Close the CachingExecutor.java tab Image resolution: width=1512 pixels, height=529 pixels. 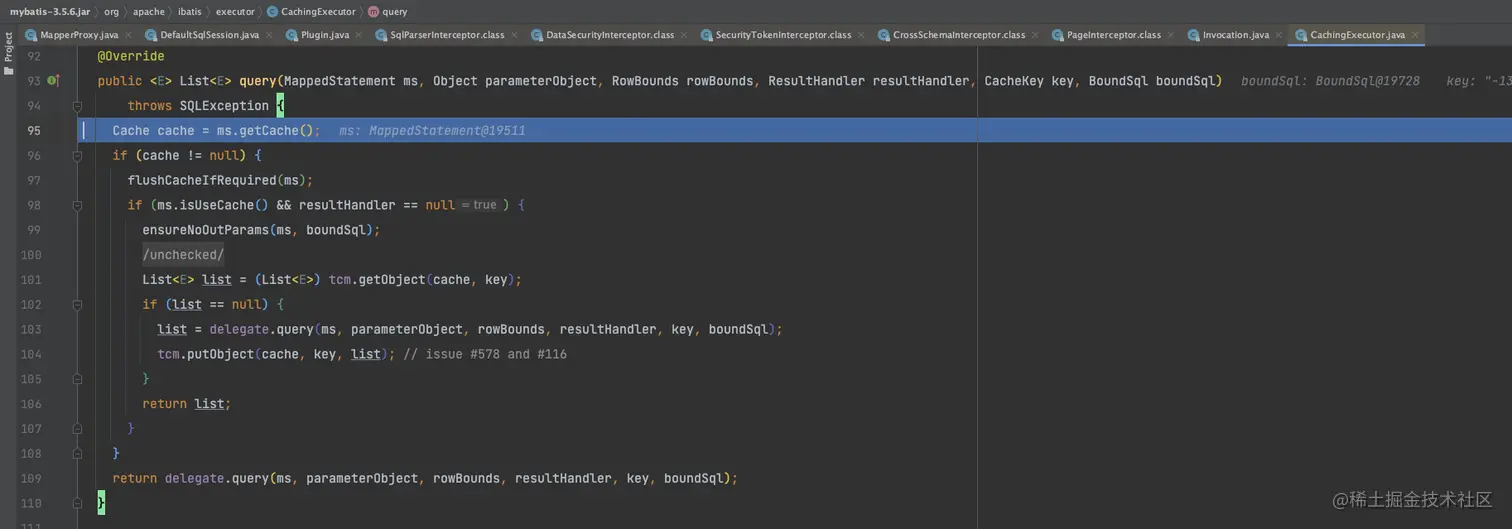(1415, 35)
